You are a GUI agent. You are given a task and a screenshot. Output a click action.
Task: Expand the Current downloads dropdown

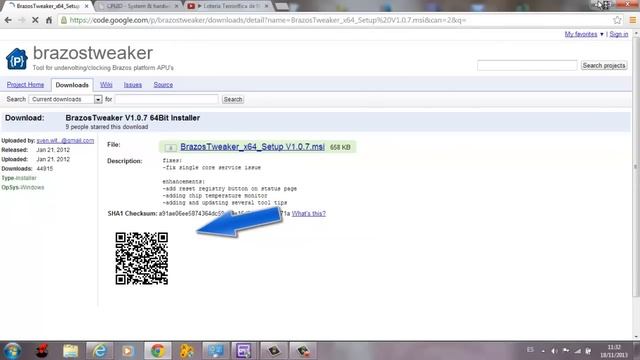pos(65,99)
